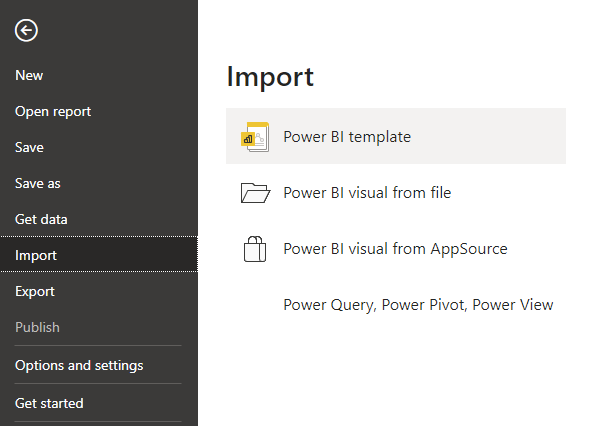
Task: Click the Import page heading
Action: (270, 77)
